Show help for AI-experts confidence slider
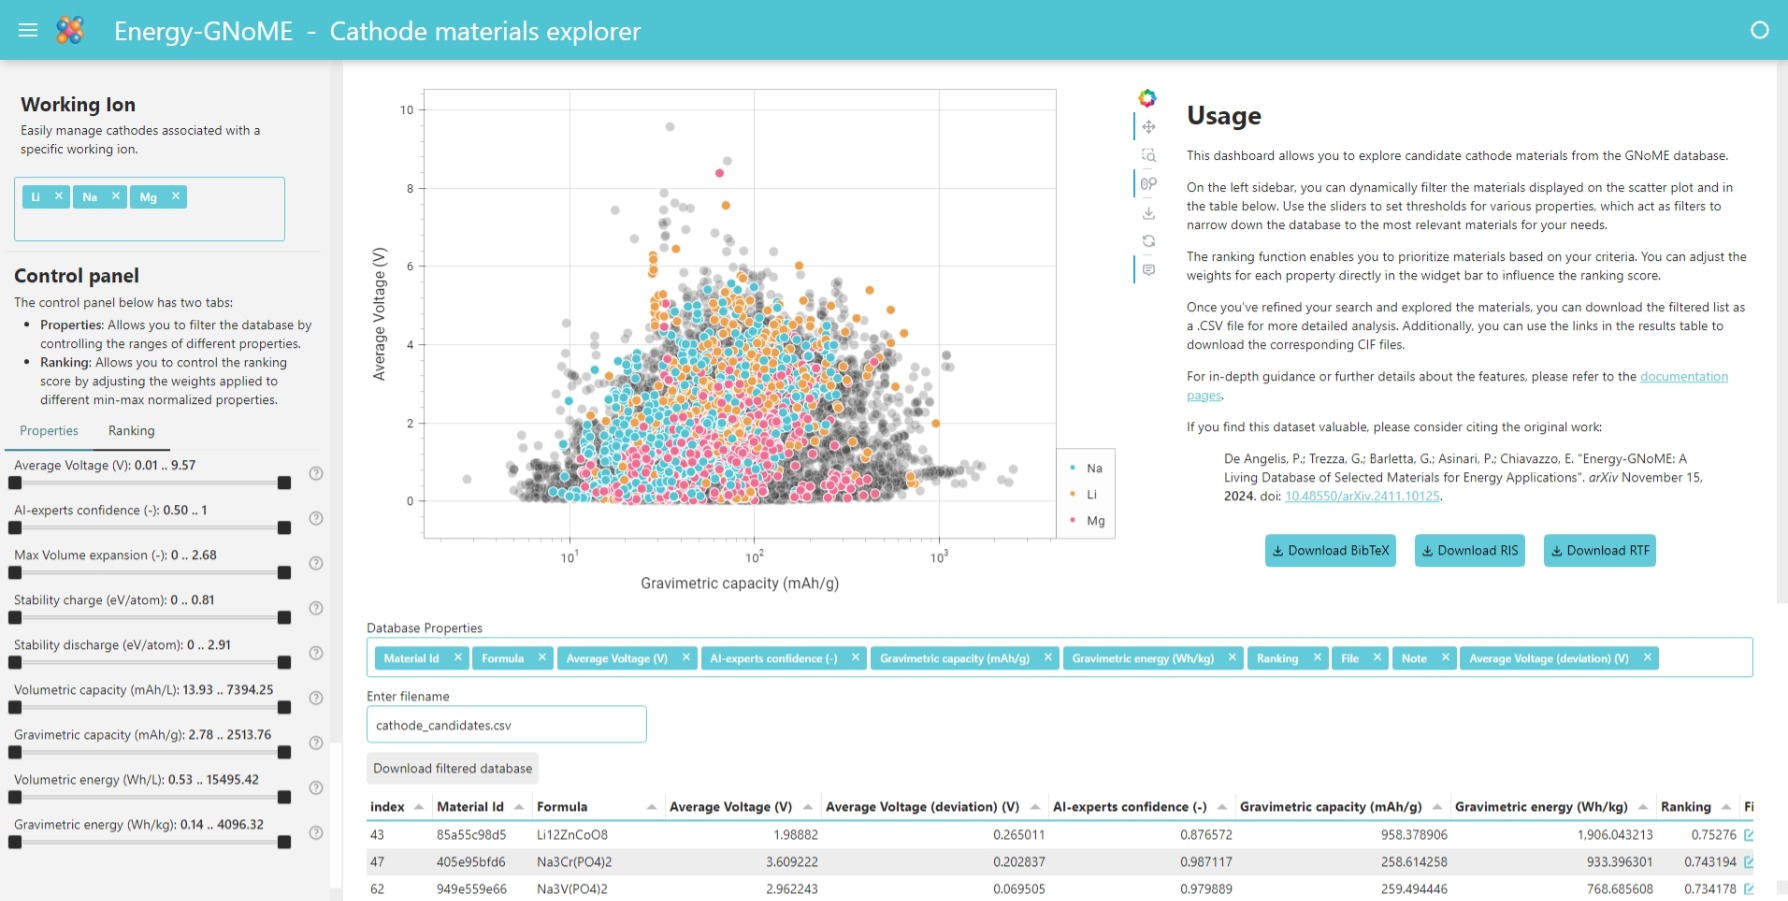1788x901 pixels. (316, 518)
